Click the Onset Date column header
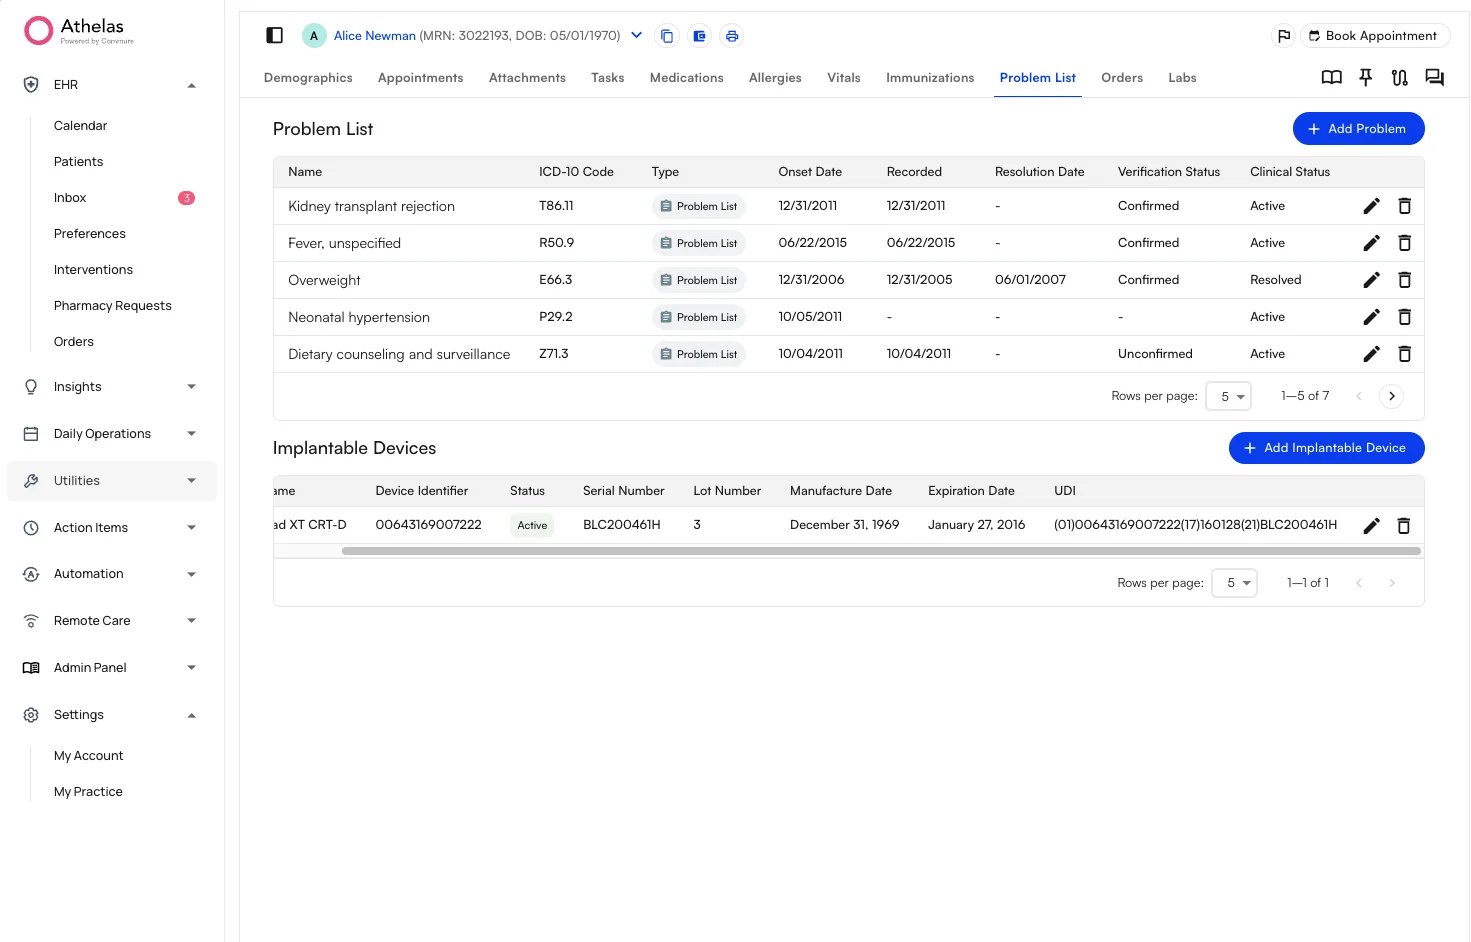The image size is (1471, 942). tap(810, 172)
